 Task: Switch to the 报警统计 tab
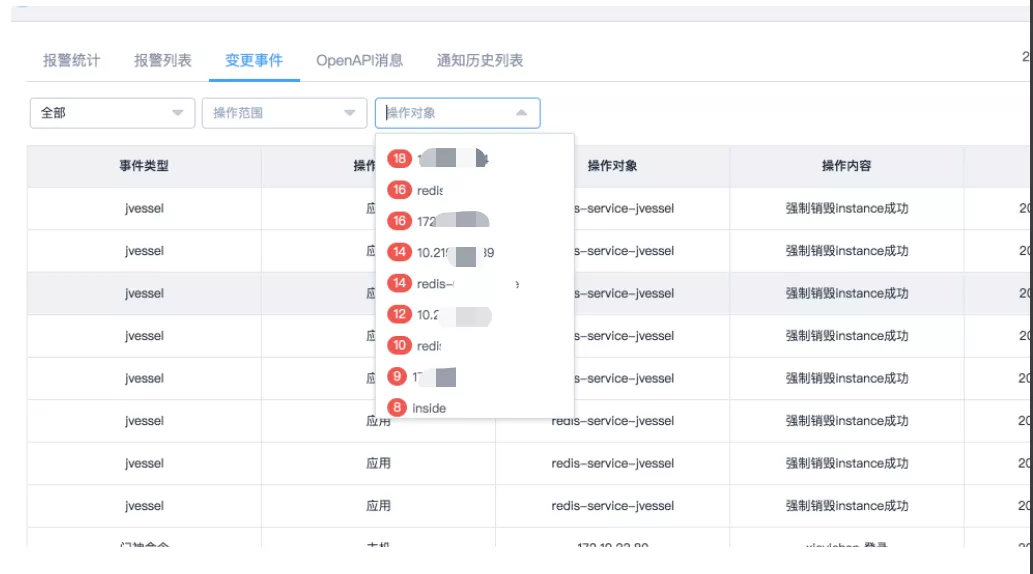tap(71, 61)
